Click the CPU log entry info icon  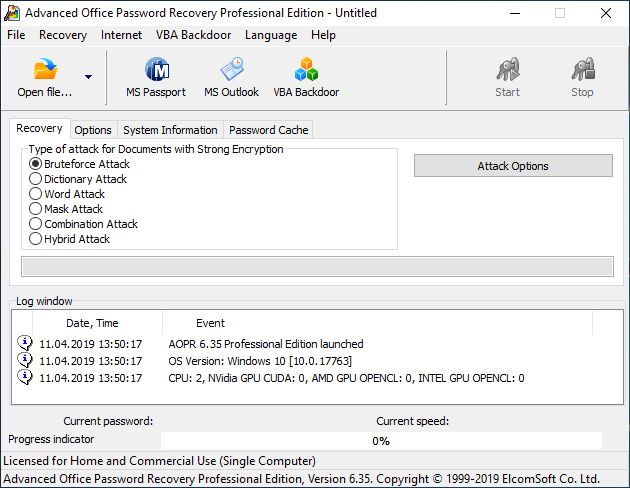tap(25, 378)
